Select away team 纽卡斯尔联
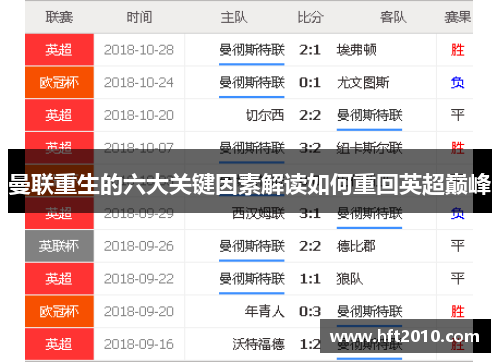The width and height of the screenshot is (500, 362). (369, 147)
